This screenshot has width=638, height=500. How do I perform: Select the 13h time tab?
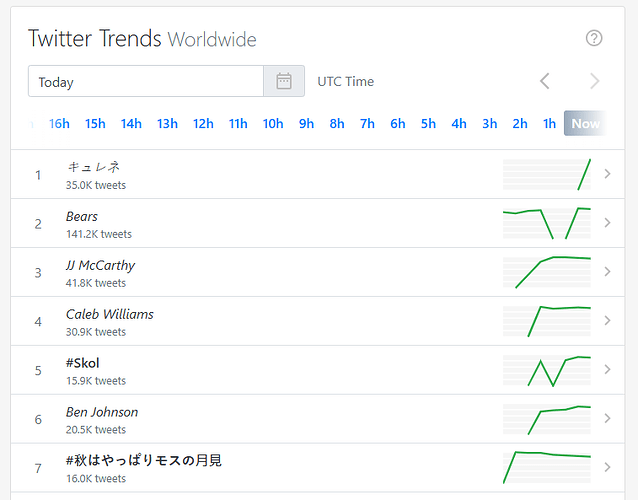pyautogui.click(x=167, y=123)
